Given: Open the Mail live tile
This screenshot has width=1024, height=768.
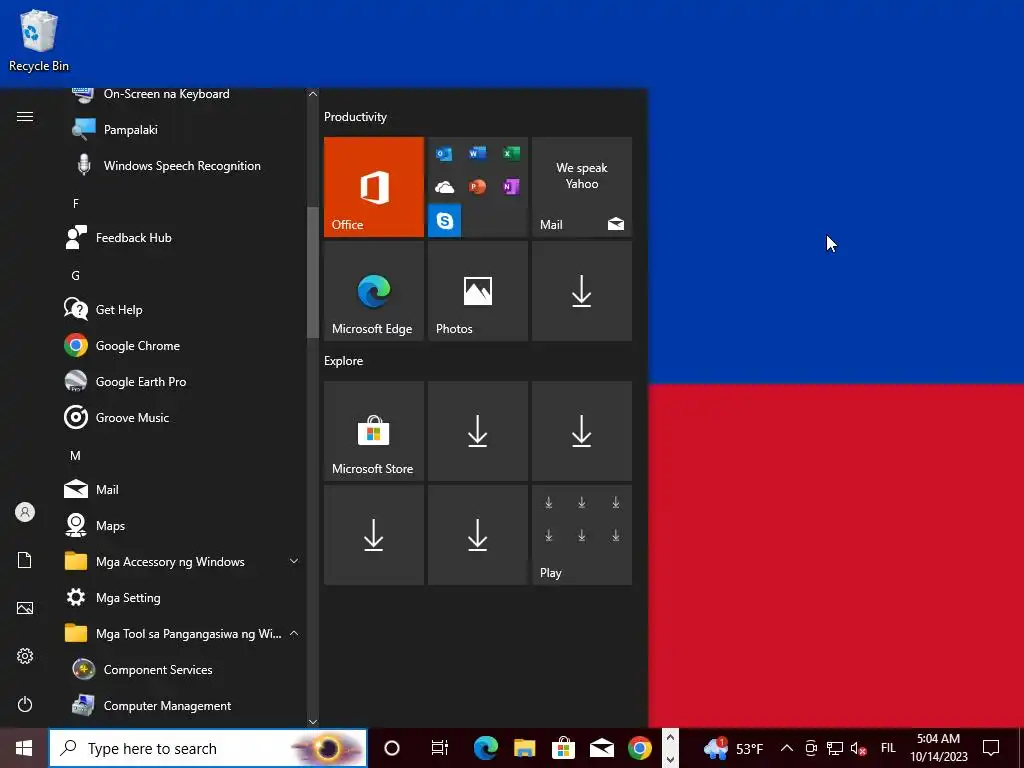Looking at the screenshot, I should tap(582, 187).
